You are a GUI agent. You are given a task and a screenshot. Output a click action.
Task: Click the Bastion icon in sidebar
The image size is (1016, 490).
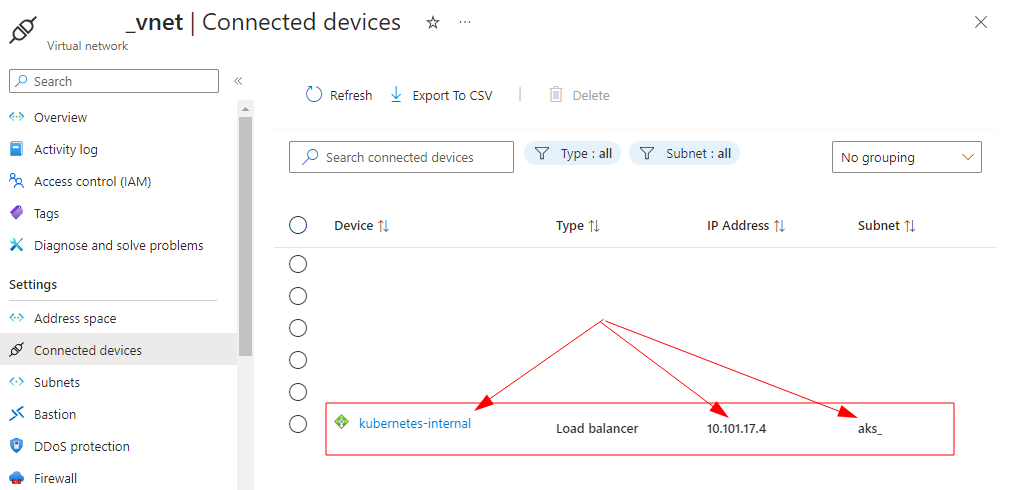point(16,414)
